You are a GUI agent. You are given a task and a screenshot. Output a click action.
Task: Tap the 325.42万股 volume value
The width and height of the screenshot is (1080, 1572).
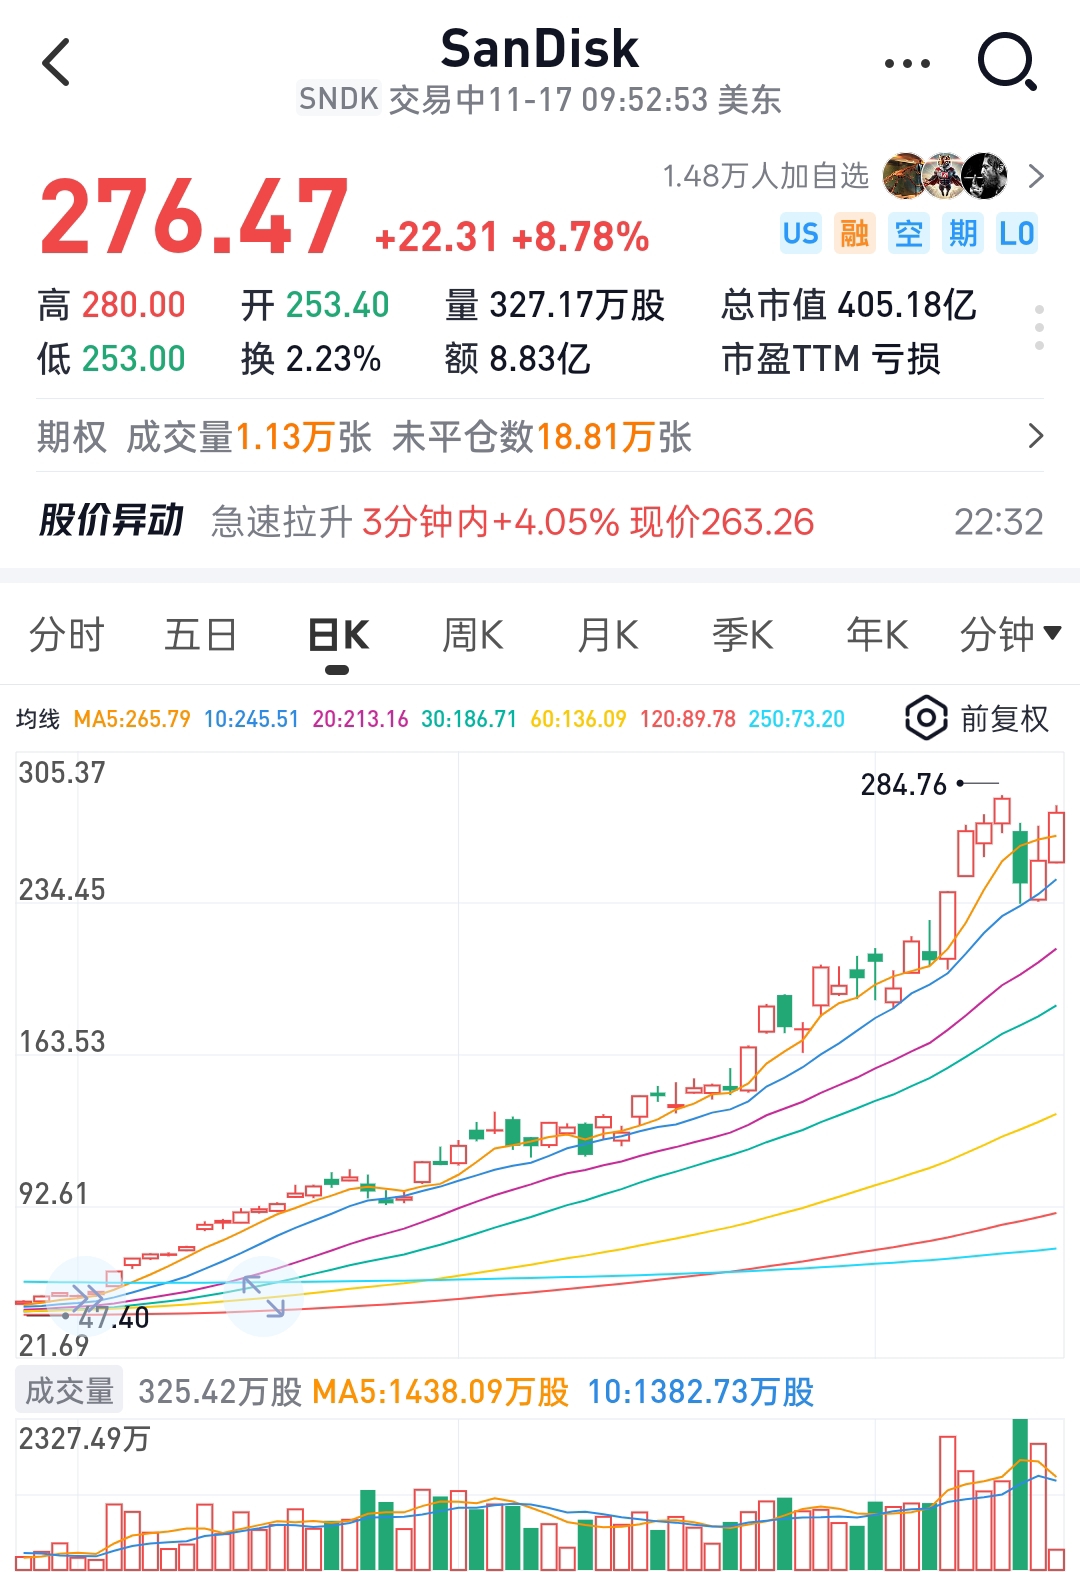tap(219, 1391)
